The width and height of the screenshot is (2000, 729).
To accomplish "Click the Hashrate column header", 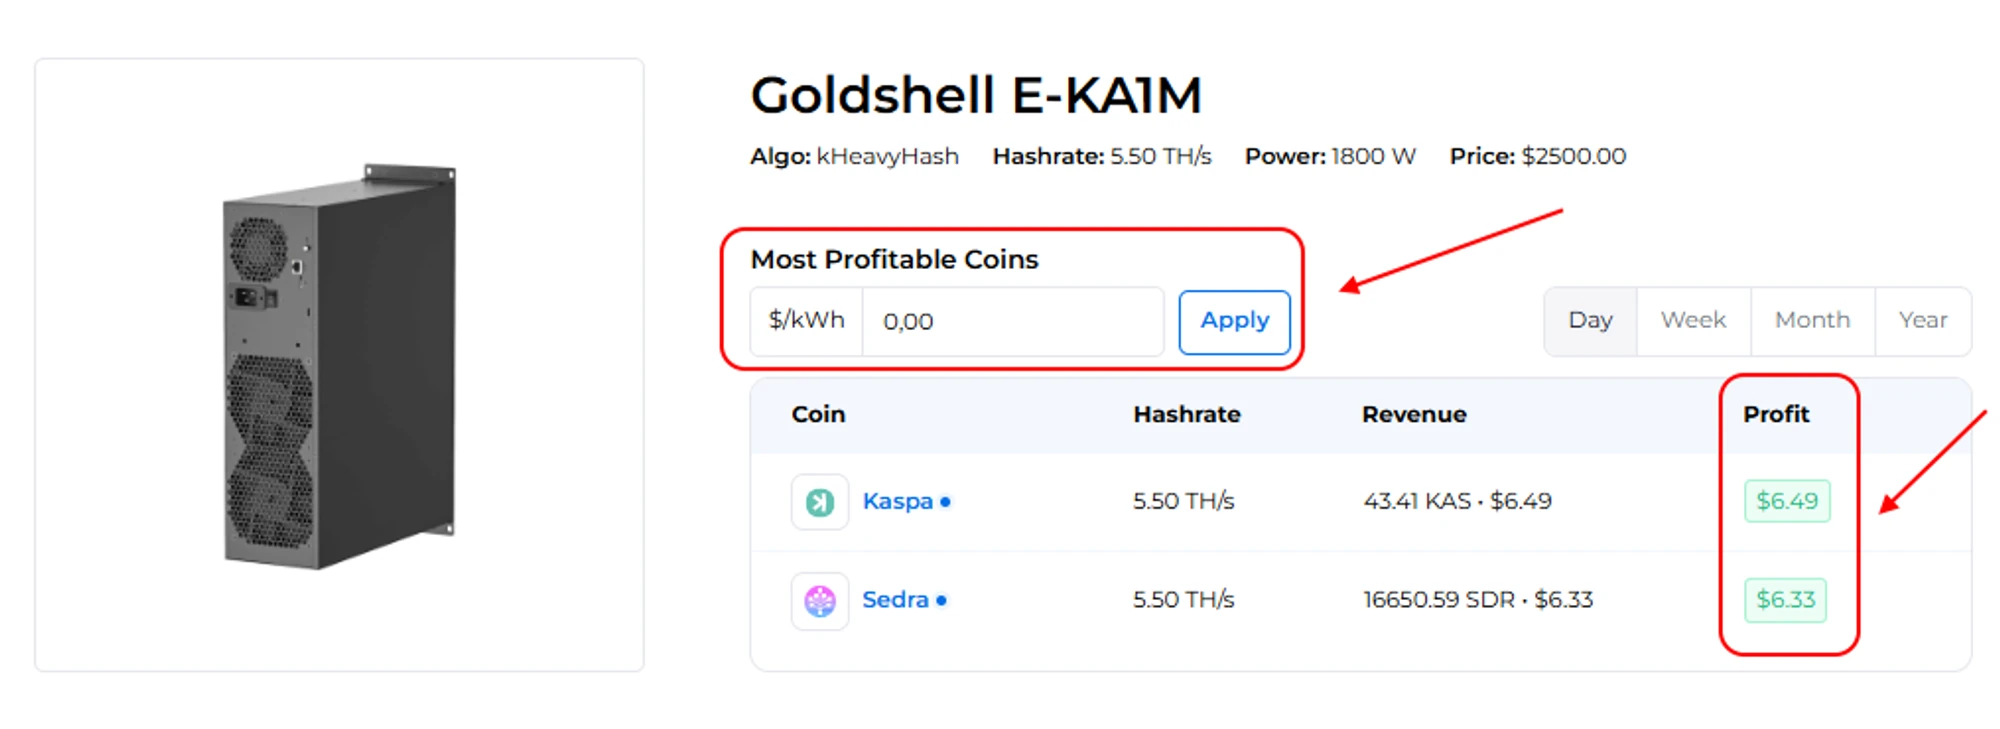I will point(1186,415).
